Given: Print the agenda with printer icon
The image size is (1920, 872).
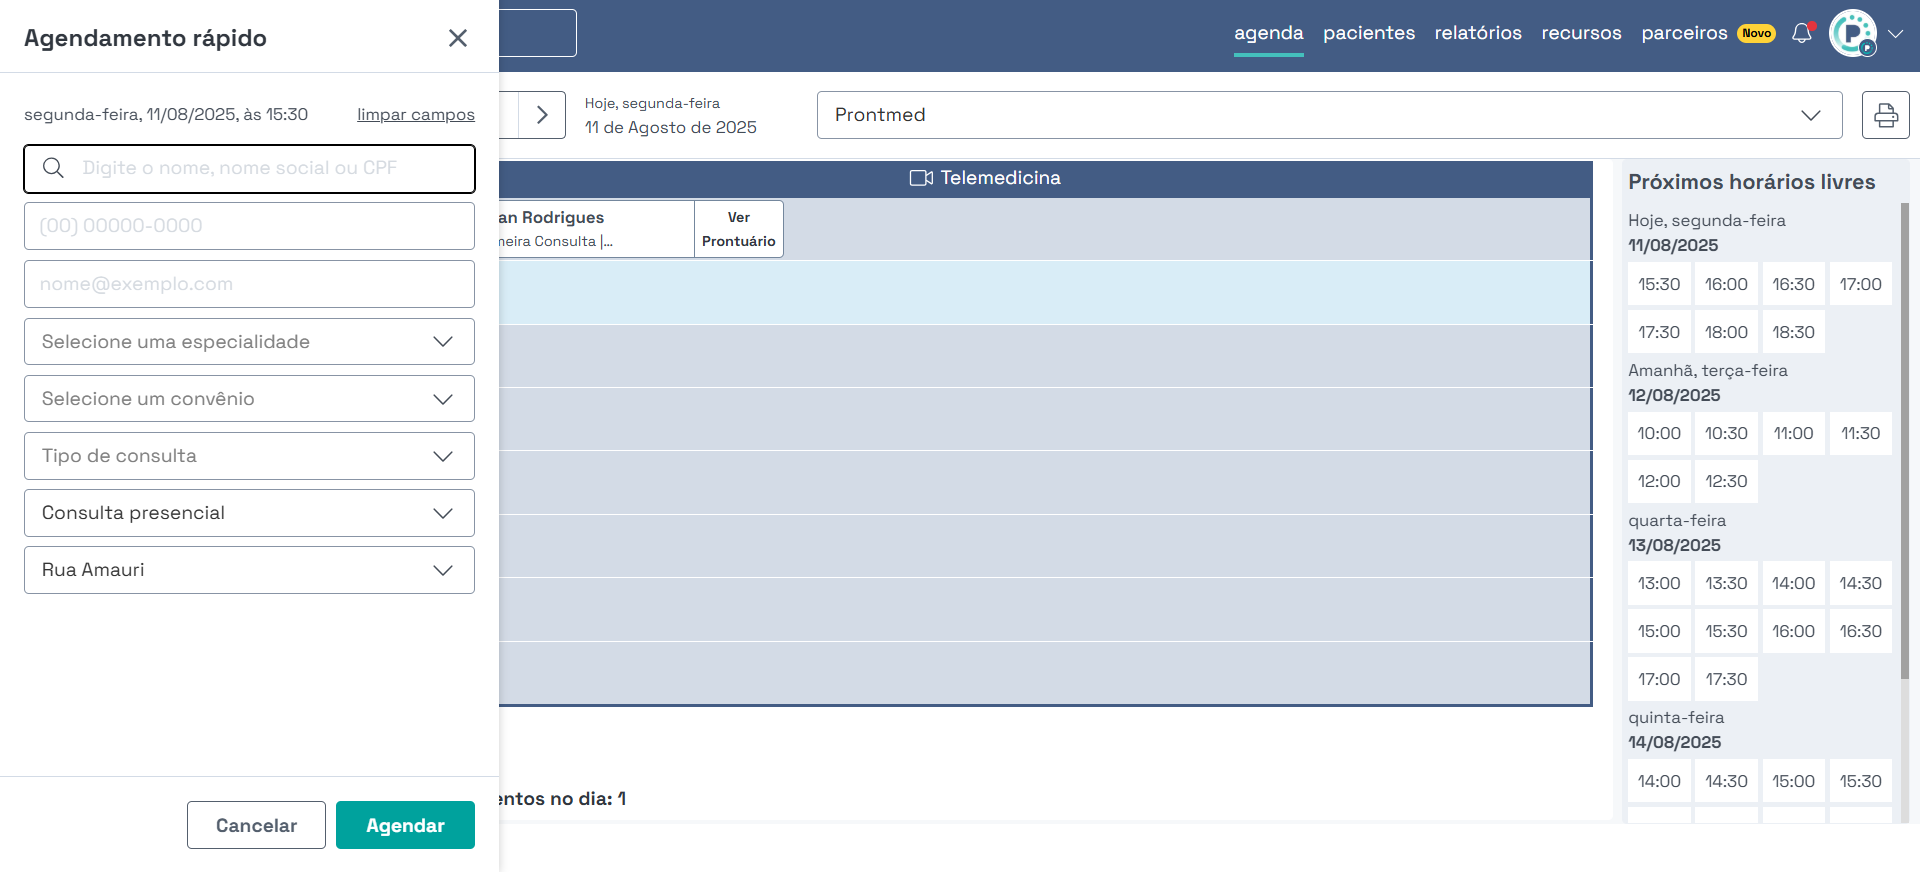Looking at the screenshot, I should pos(1886,115).
